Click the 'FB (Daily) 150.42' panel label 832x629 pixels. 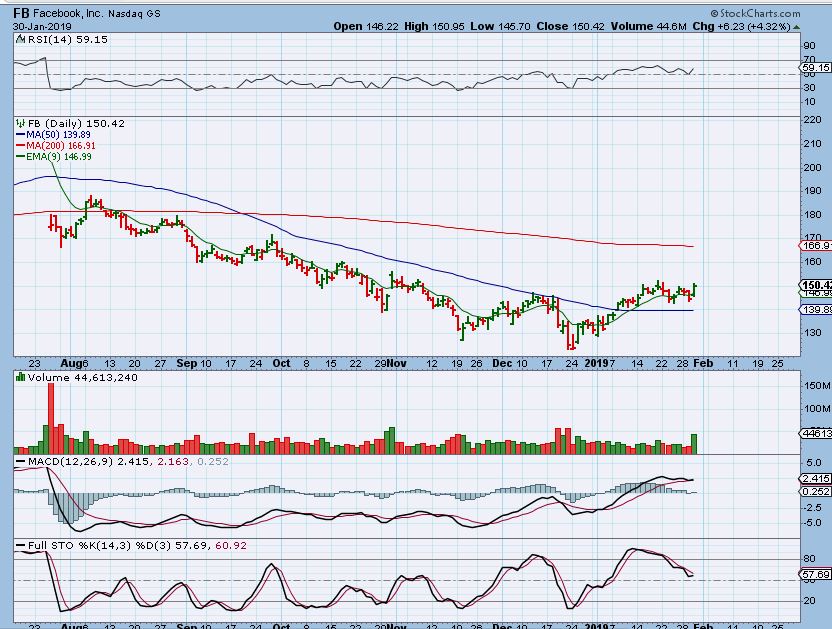76,123
